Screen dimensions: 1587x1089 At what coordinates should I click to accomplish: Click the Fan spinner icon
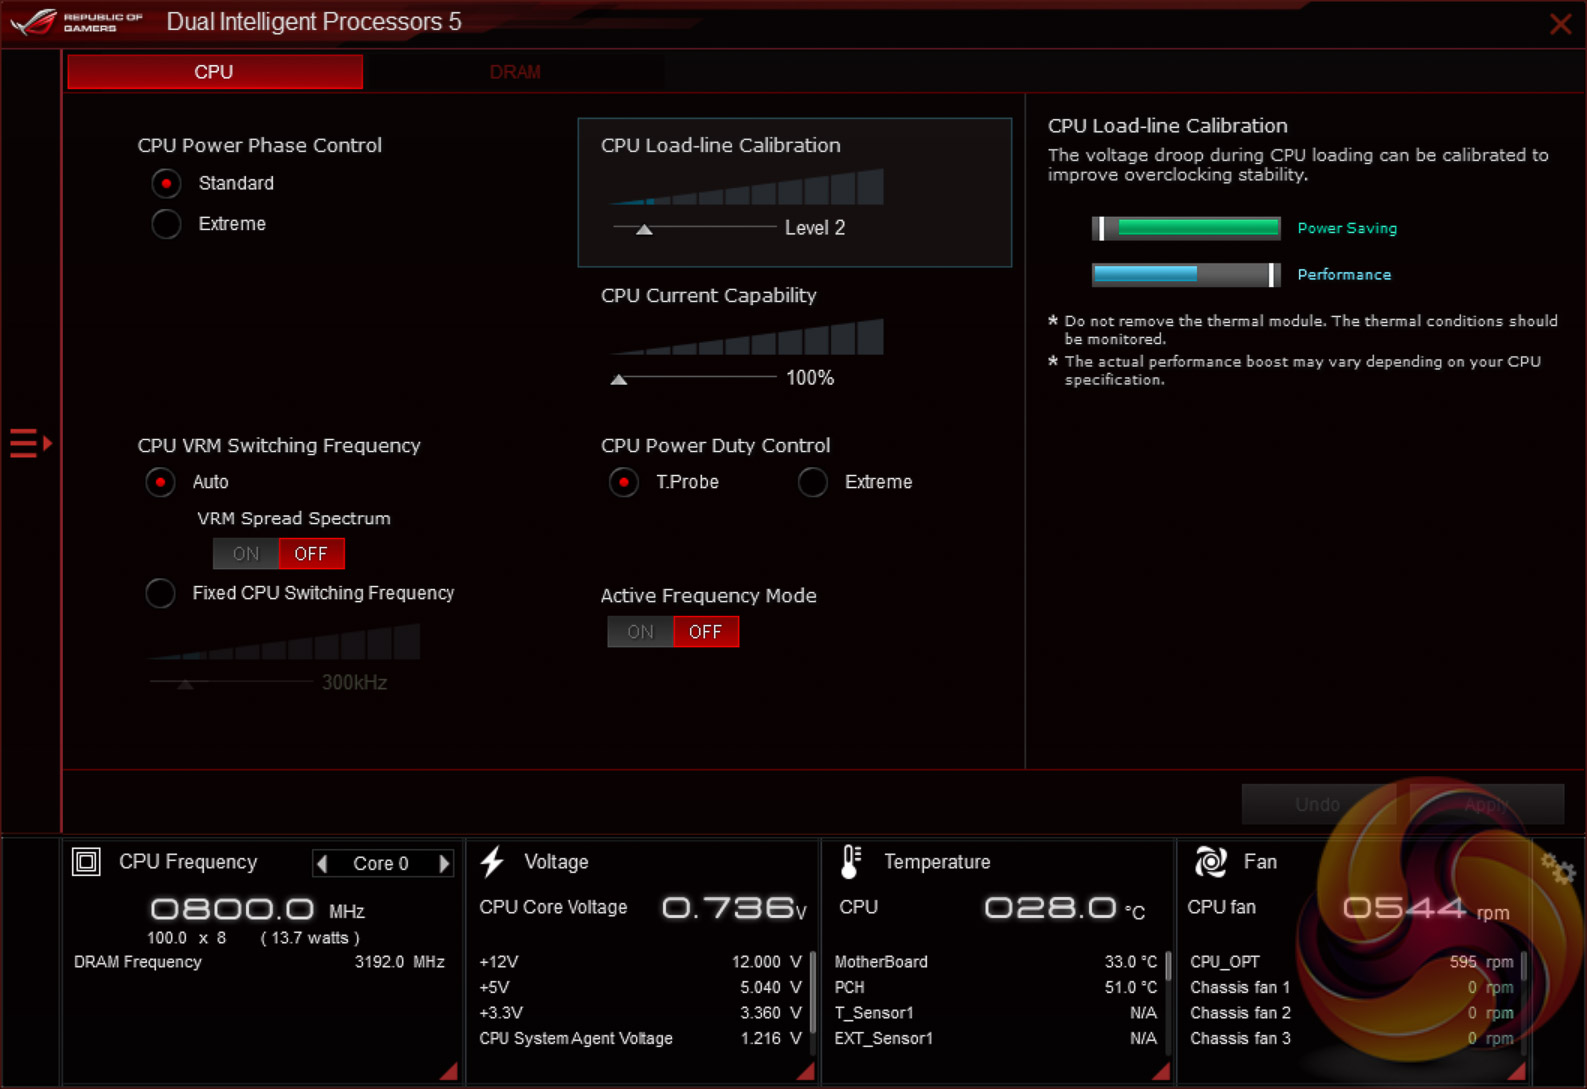tap(1210, 861)
